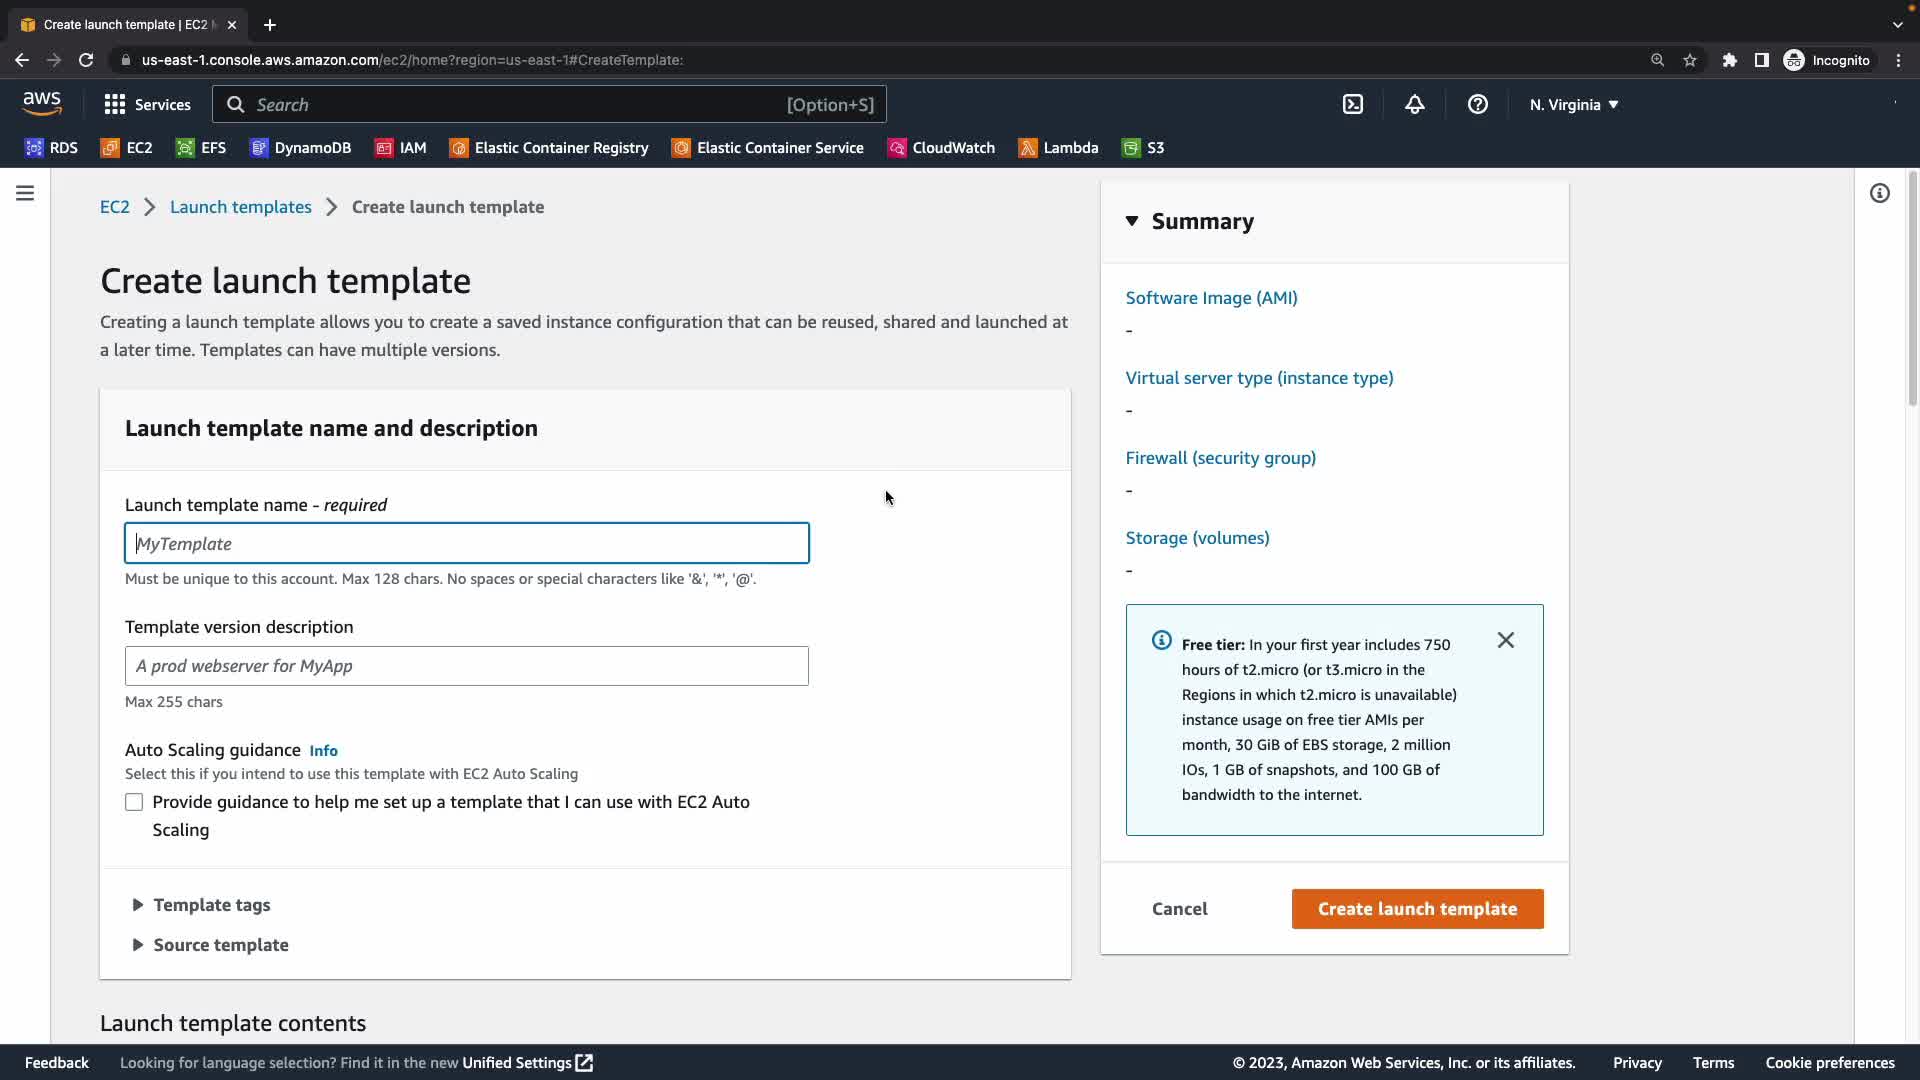The height and width of the screenshot is (1080, 1920).
Task: Click the Create launch template button
Action: point(1417,909)
